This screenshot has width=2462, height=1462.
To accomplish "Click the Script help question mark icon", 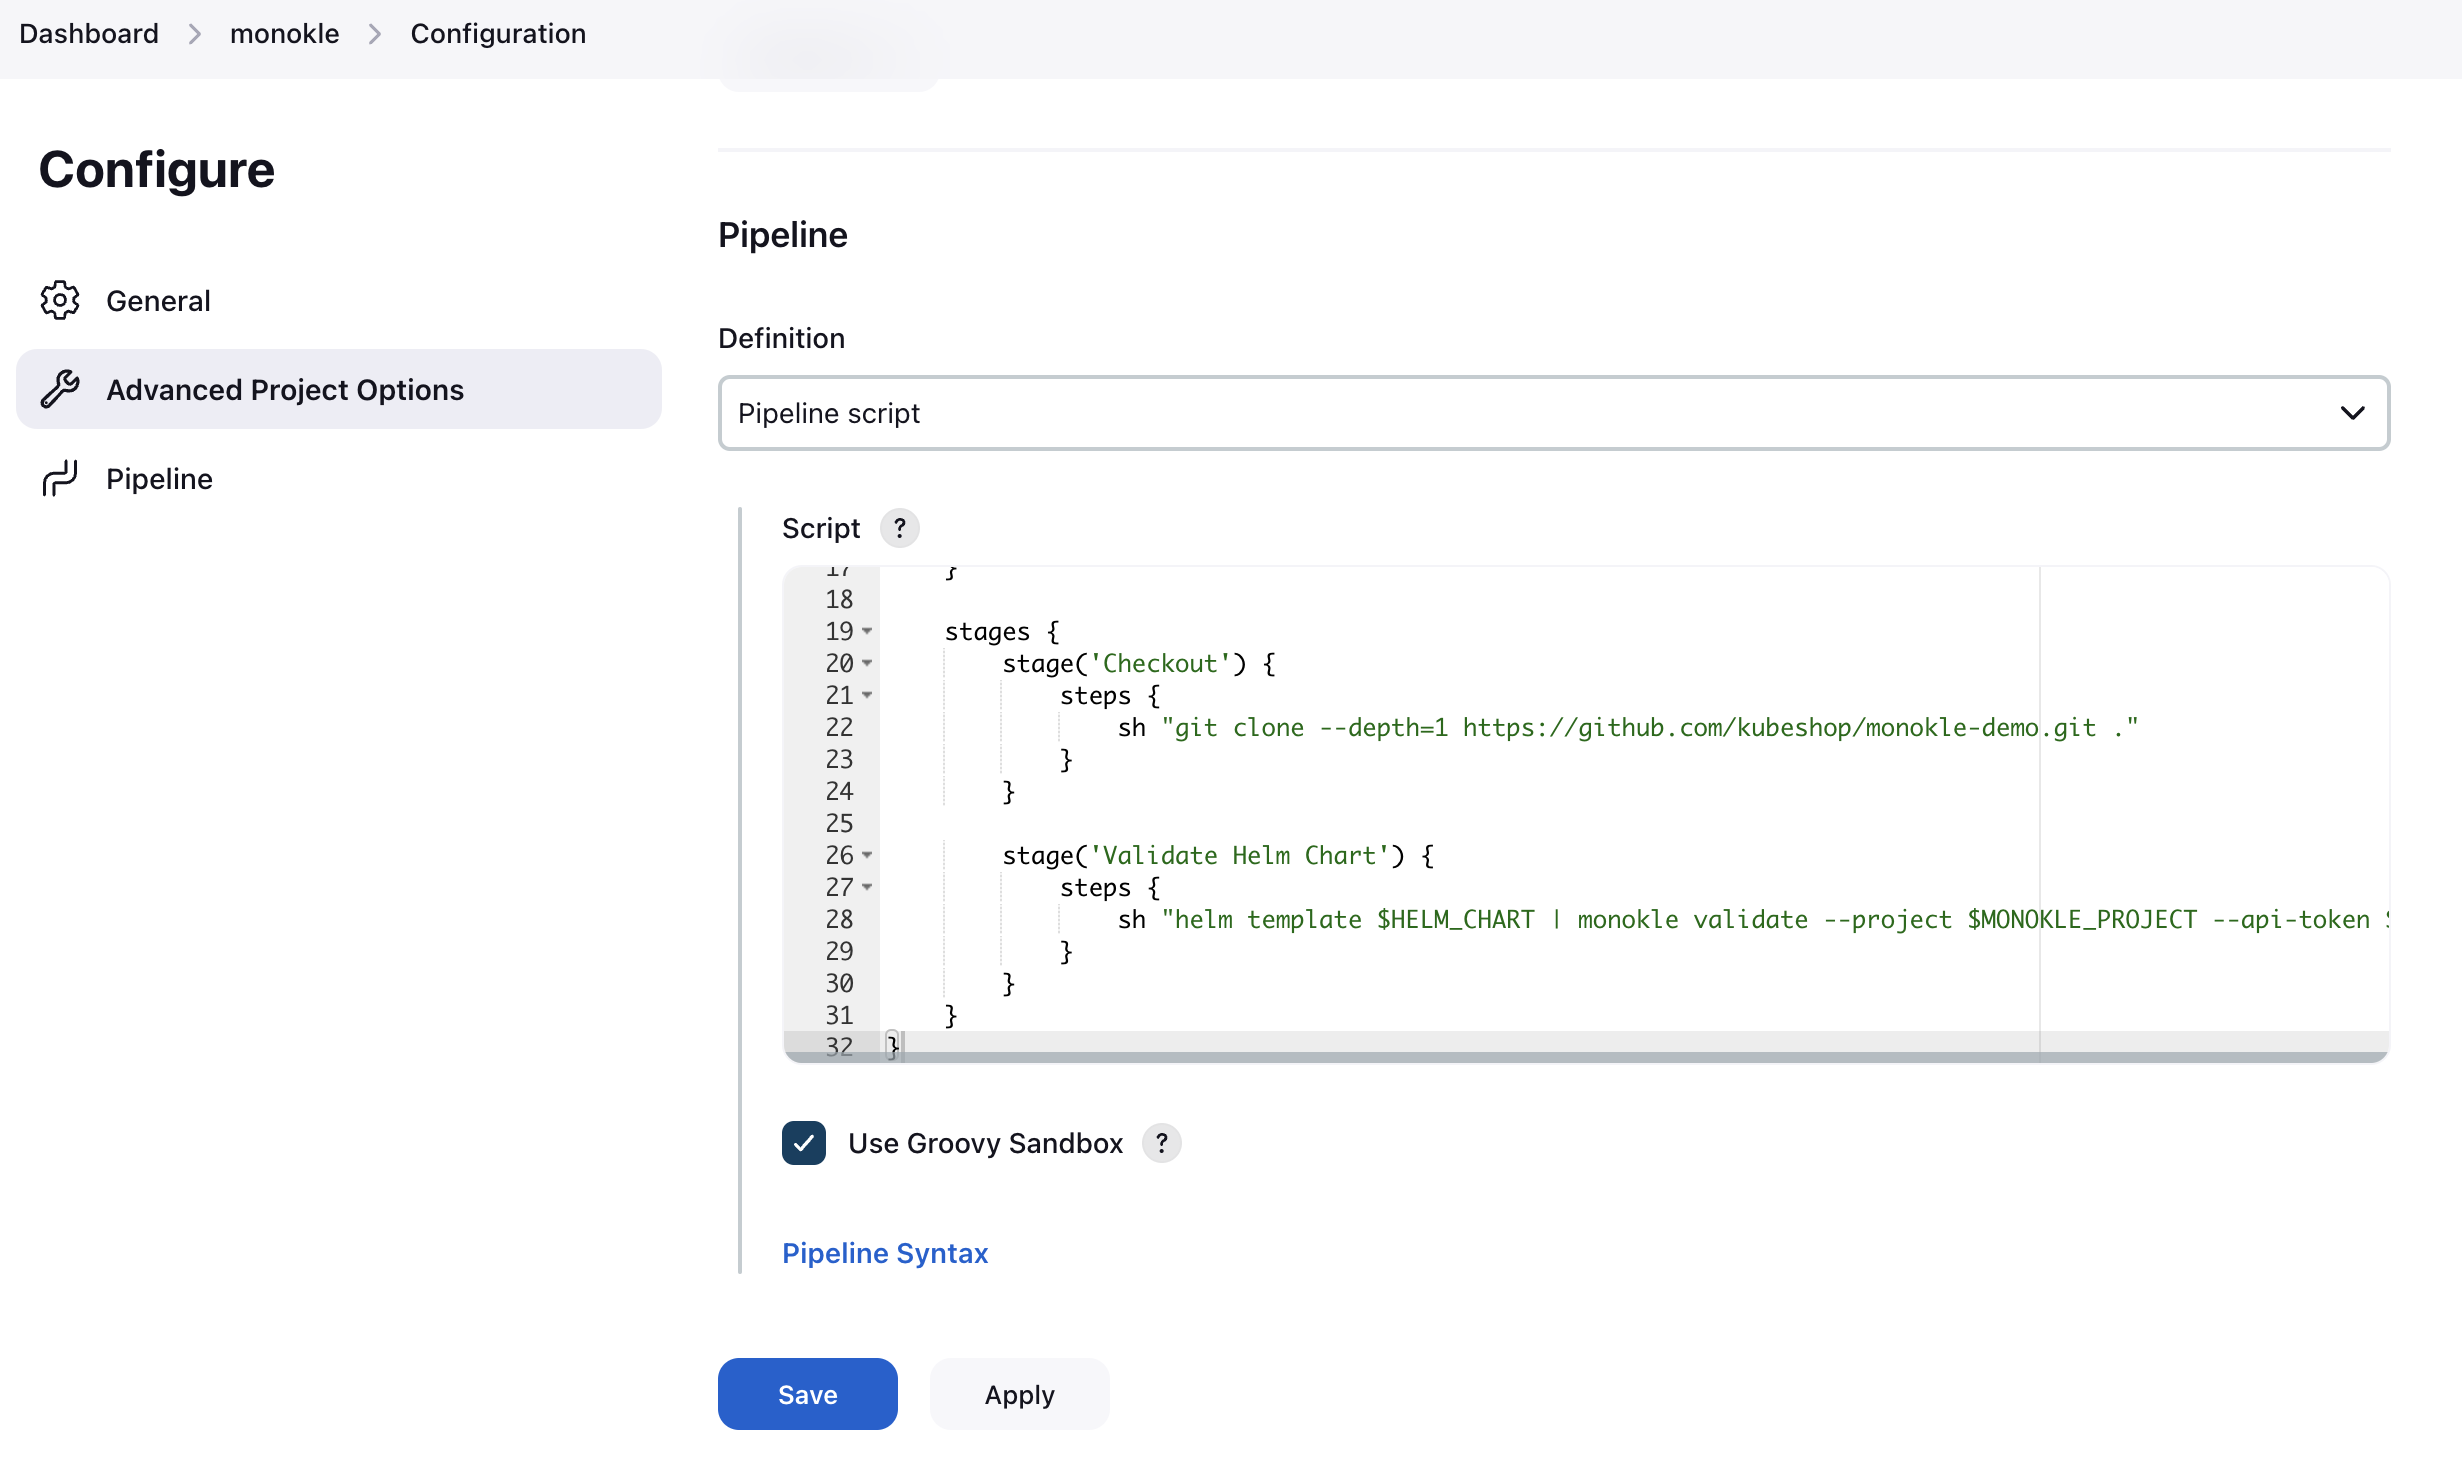I will pos(903,527).
